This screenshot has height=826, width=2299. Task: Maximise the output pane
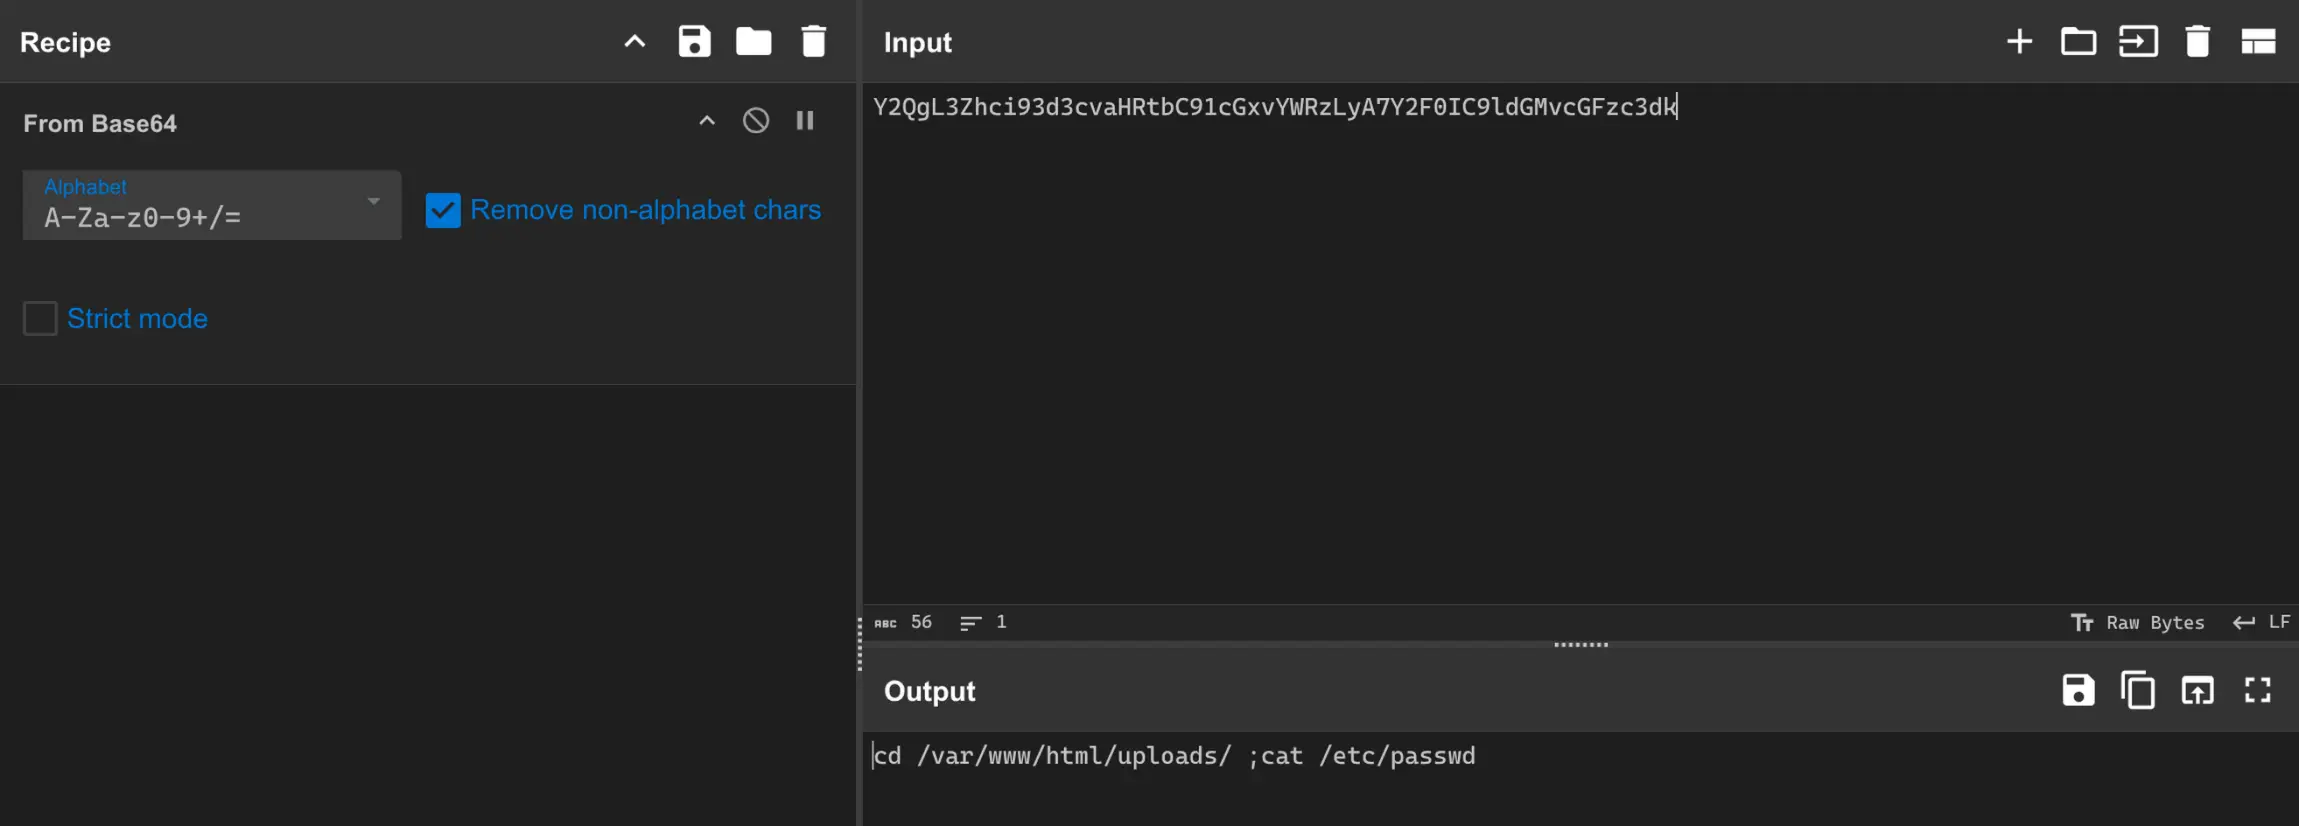click(x=2258, y=691)
